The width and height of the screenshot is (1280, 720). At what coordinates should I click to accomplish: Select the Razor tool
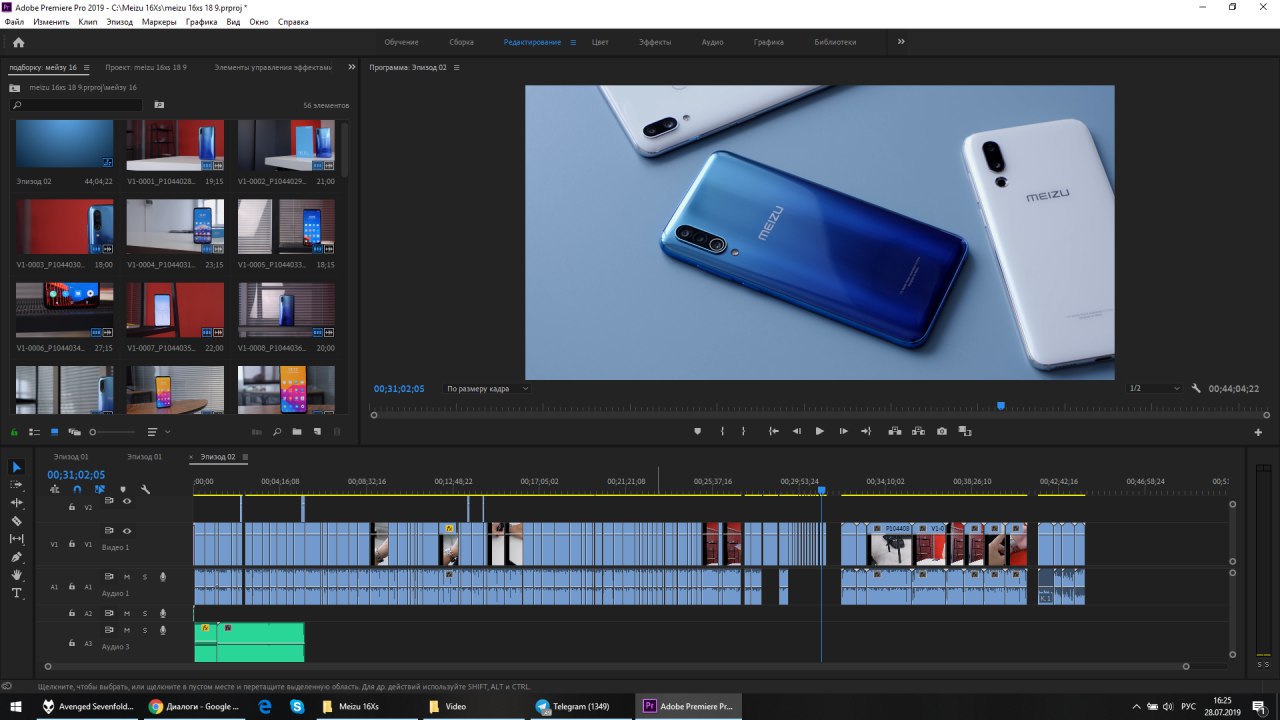point(16,521)
